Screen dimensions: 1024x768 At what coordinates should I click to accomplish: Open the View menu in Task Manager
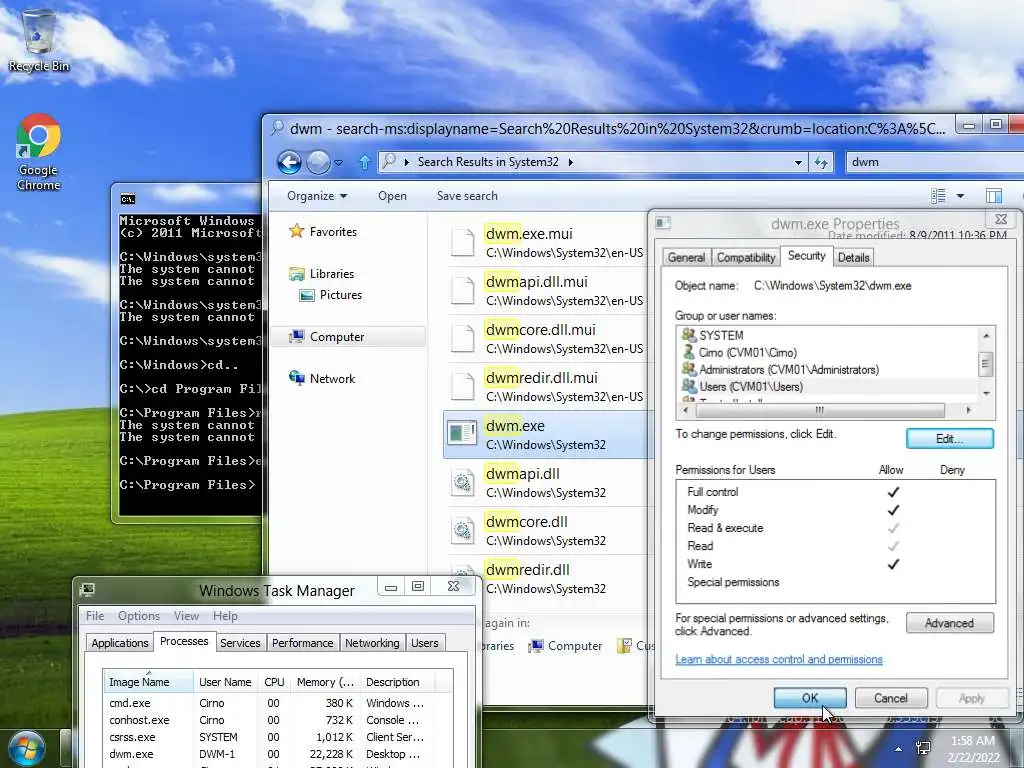(x=186, y=616)
